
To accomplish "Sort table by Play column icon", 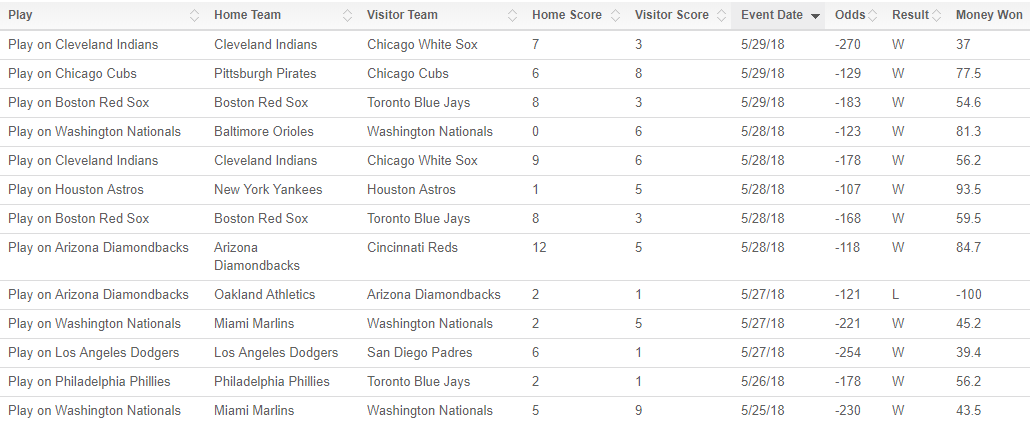I will [194, 15].
